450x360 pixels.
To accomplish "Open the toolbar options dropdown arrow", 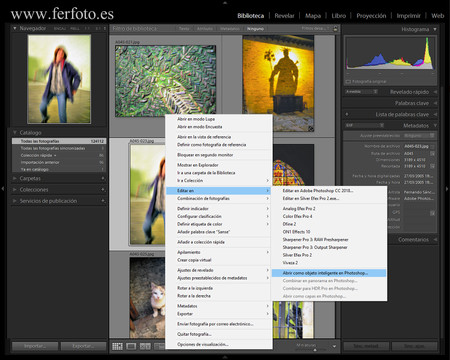I will coord(334,347).
